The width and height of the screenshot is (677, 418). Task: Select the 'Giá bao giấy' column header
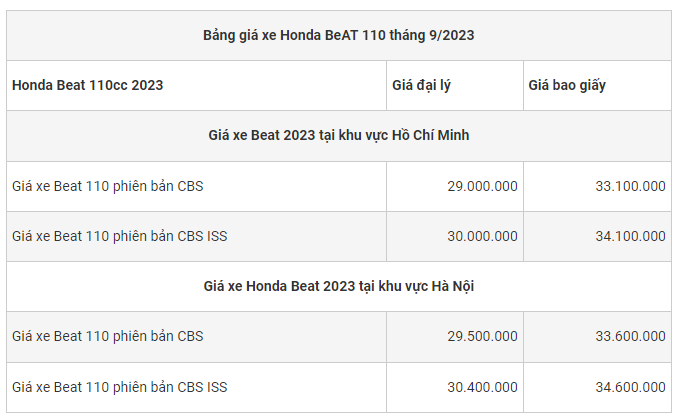(567, 85)
